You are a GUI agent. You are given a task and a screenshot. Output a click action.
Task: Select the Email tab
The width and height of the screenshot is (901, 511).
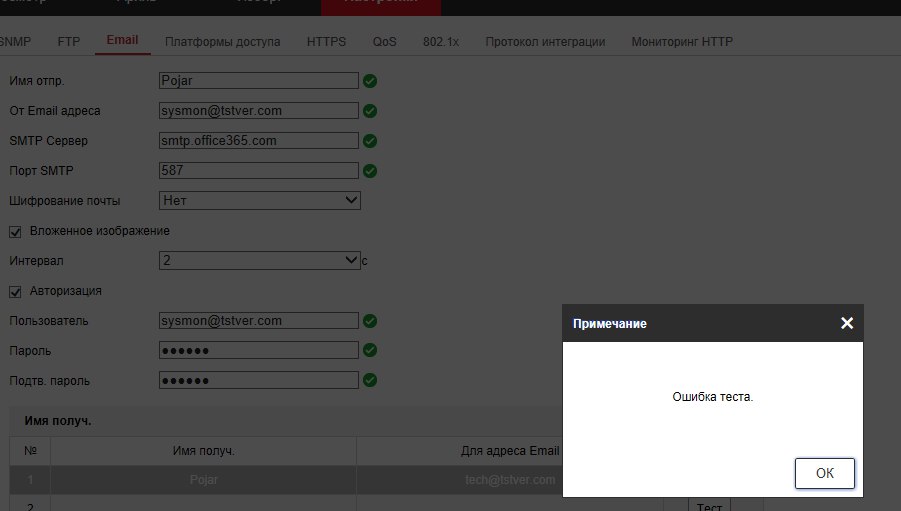point(122,40)
